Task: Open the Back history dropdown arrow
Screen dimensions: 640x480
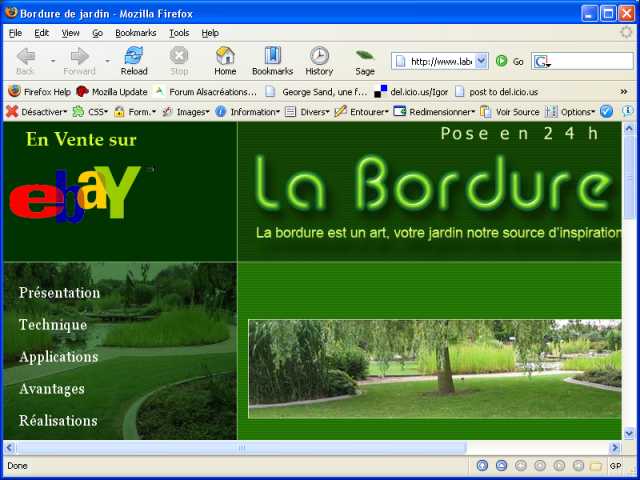Action: (x=53, y=61)
